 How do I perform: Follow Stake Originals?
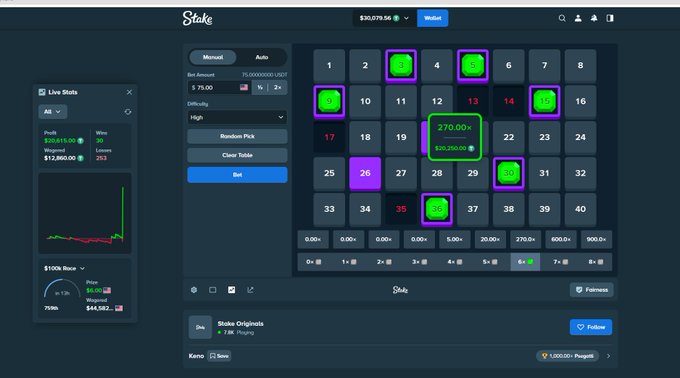pyautogui.click(x=591, y=327)
